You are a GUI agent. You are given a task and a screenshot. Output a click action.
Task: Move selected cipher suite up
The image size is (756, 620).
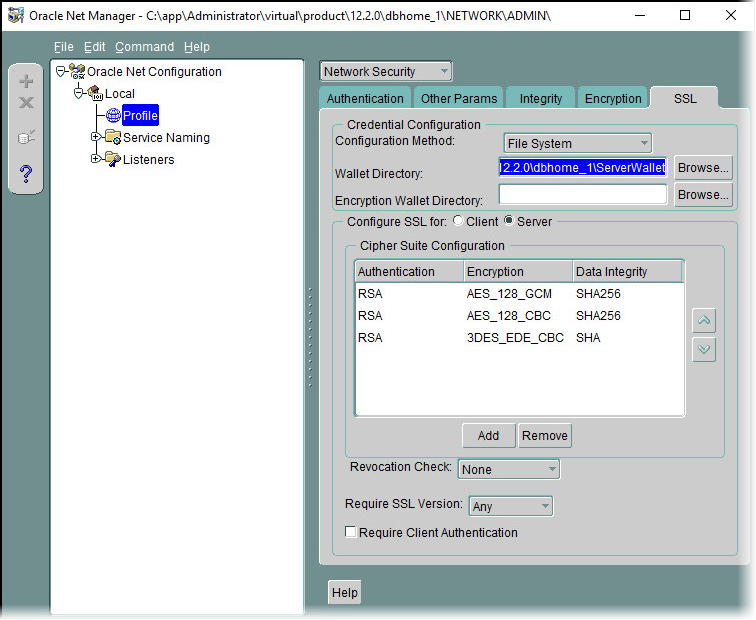tap(703, 320)
